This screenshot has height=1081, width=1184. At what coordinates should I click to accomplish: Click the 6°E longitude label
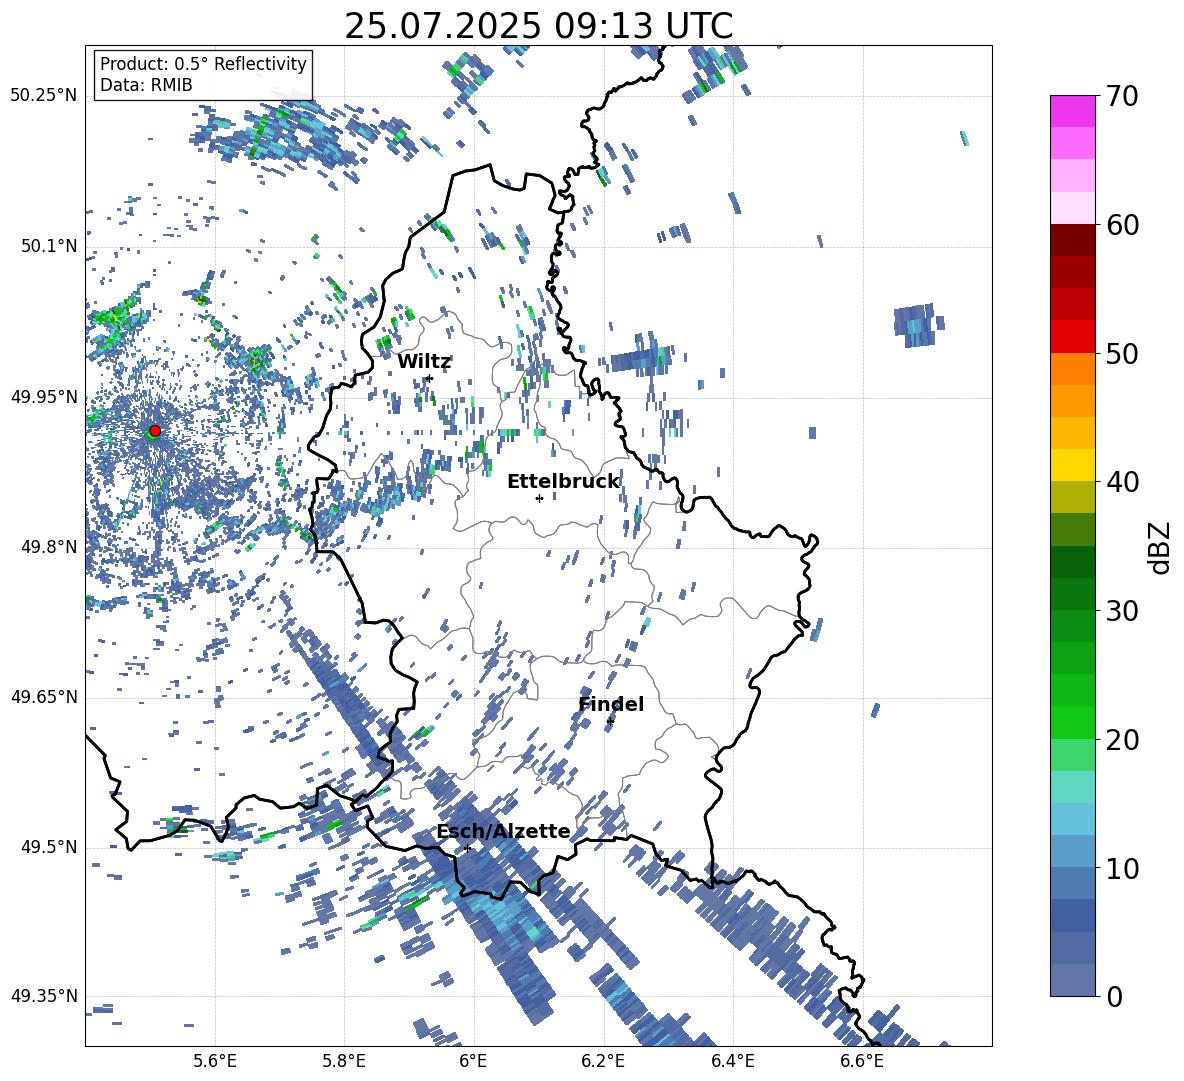pos(473,1061)
